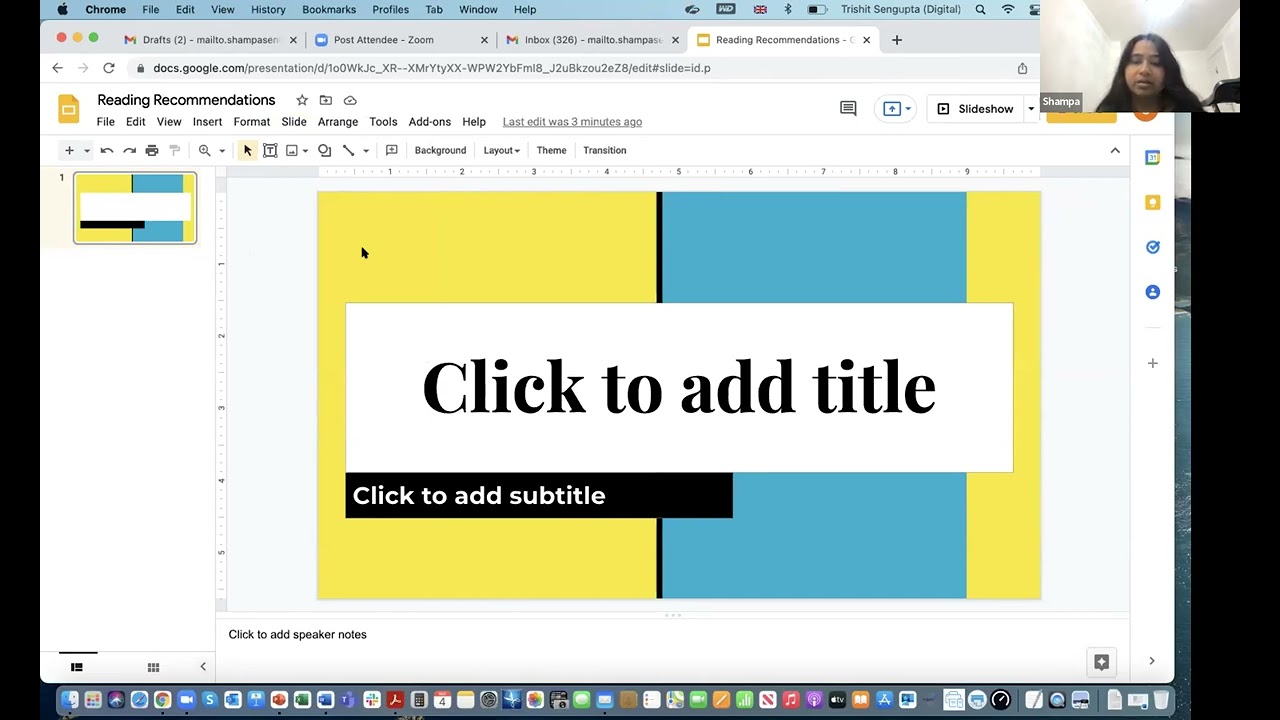Select the shape tool
This screenshot has width=1280, height=720.
pos(325,150)
